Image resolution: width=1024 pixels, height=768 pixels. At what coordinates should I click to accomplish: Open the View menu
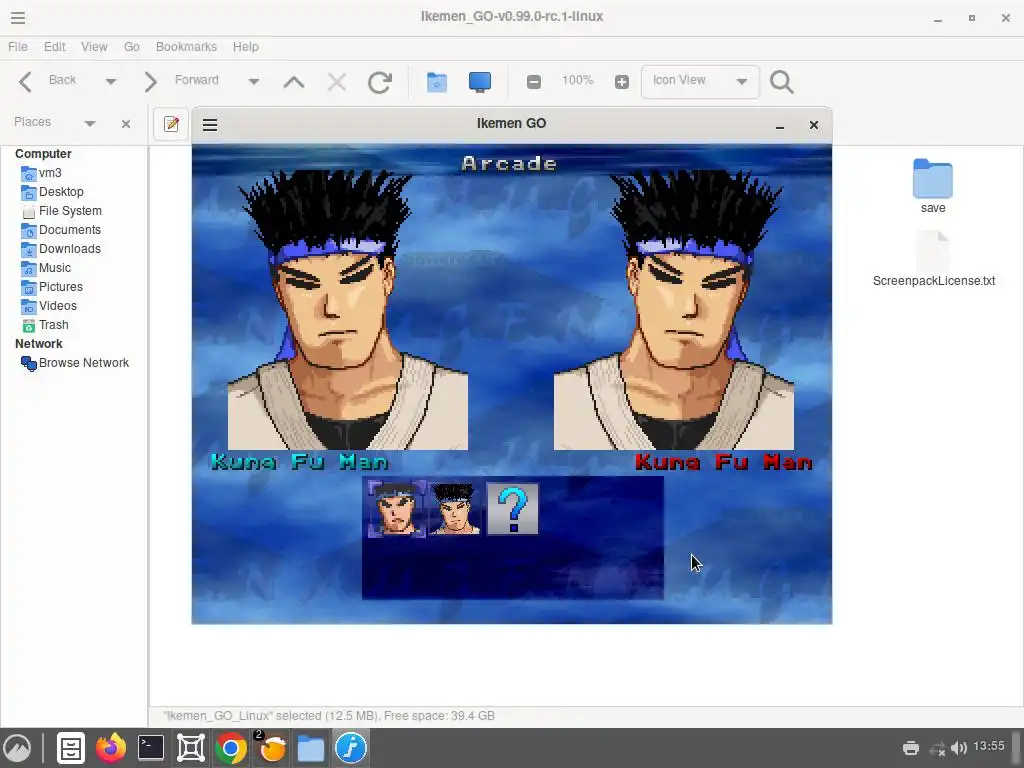point(94,47)
